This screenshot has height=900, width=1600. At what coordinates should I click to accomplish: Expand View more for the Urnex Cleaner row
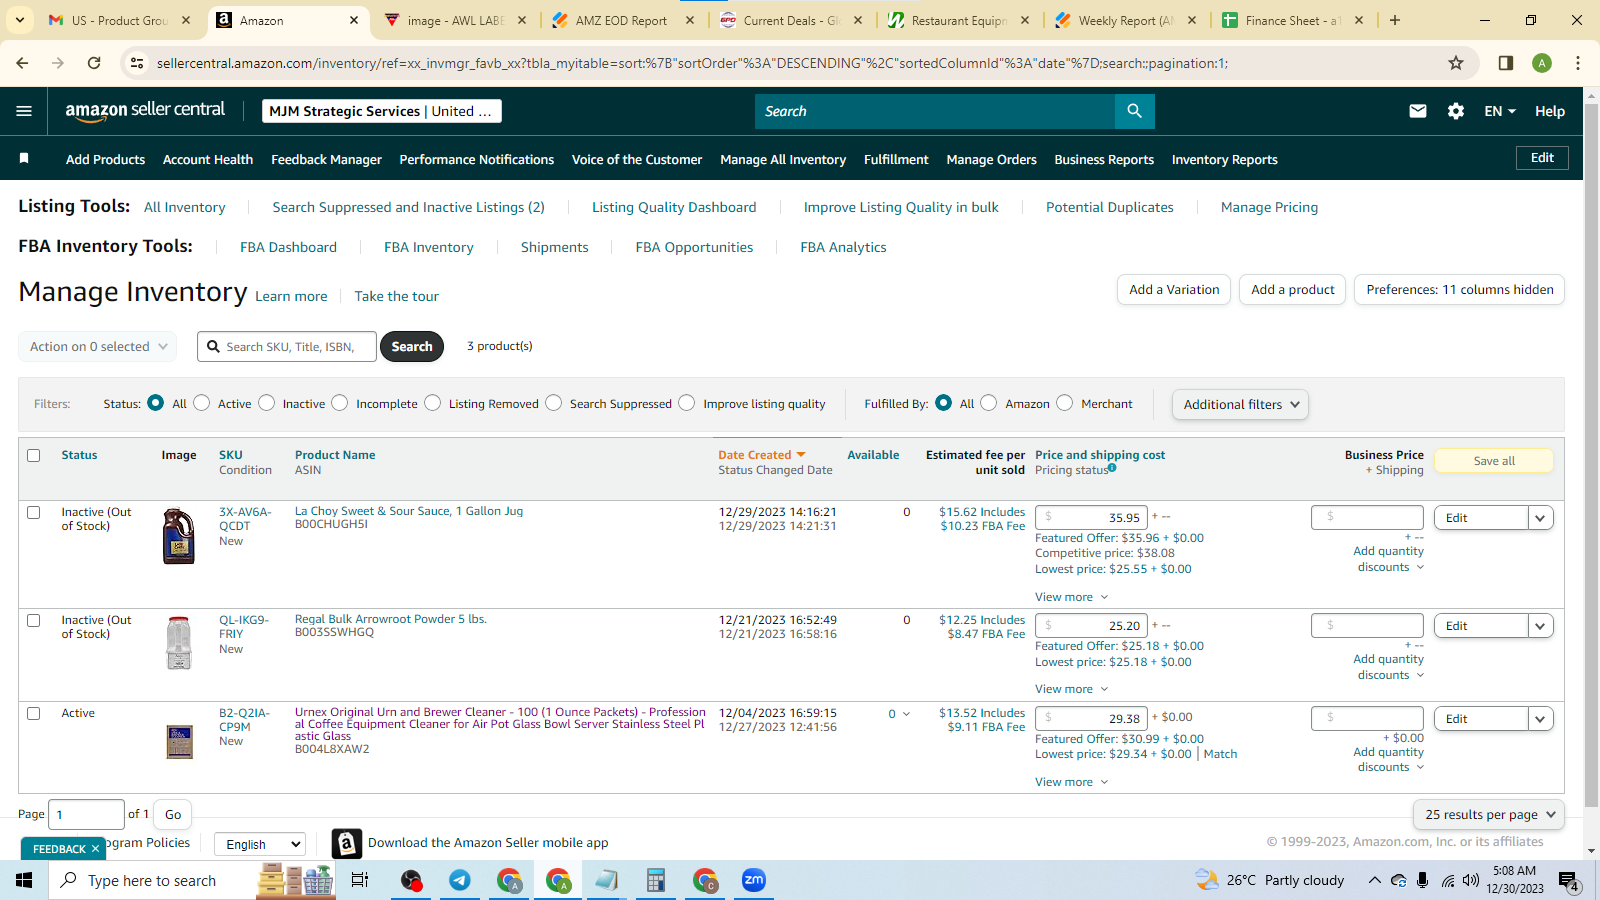[1072, 782]
